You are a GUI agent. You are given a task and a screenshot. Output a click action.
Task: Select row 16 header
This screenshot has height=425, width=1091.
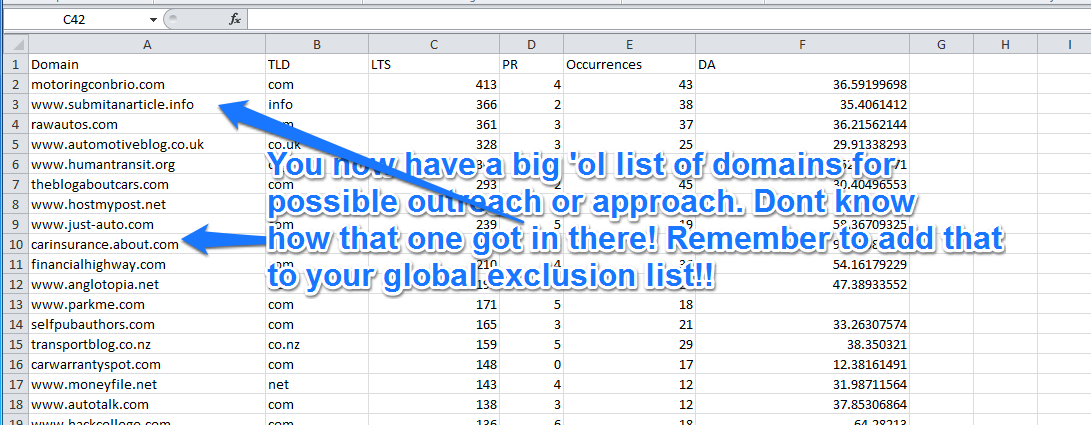tap(14, 364)
